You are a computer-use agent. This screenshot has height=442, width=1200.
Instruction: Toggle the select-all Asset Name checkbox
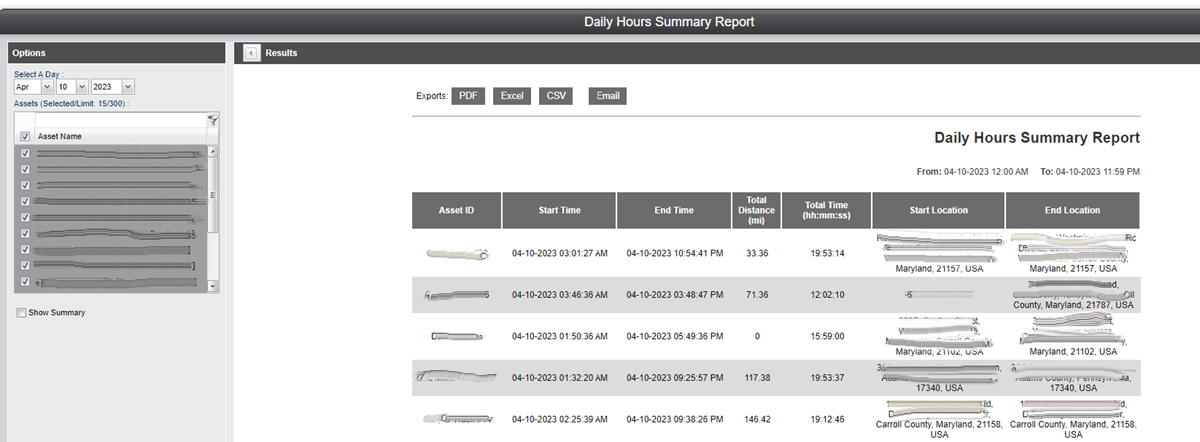(x=24, y=136)
